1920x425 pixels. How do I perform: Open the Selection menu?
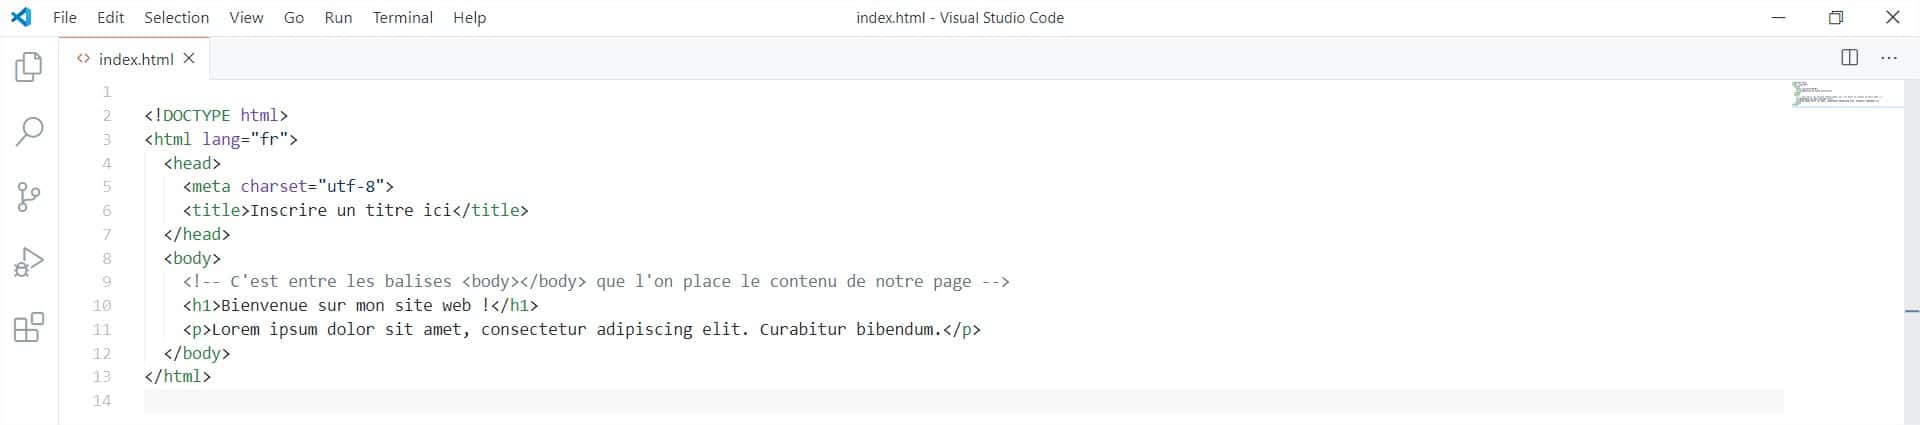(176, 17)
